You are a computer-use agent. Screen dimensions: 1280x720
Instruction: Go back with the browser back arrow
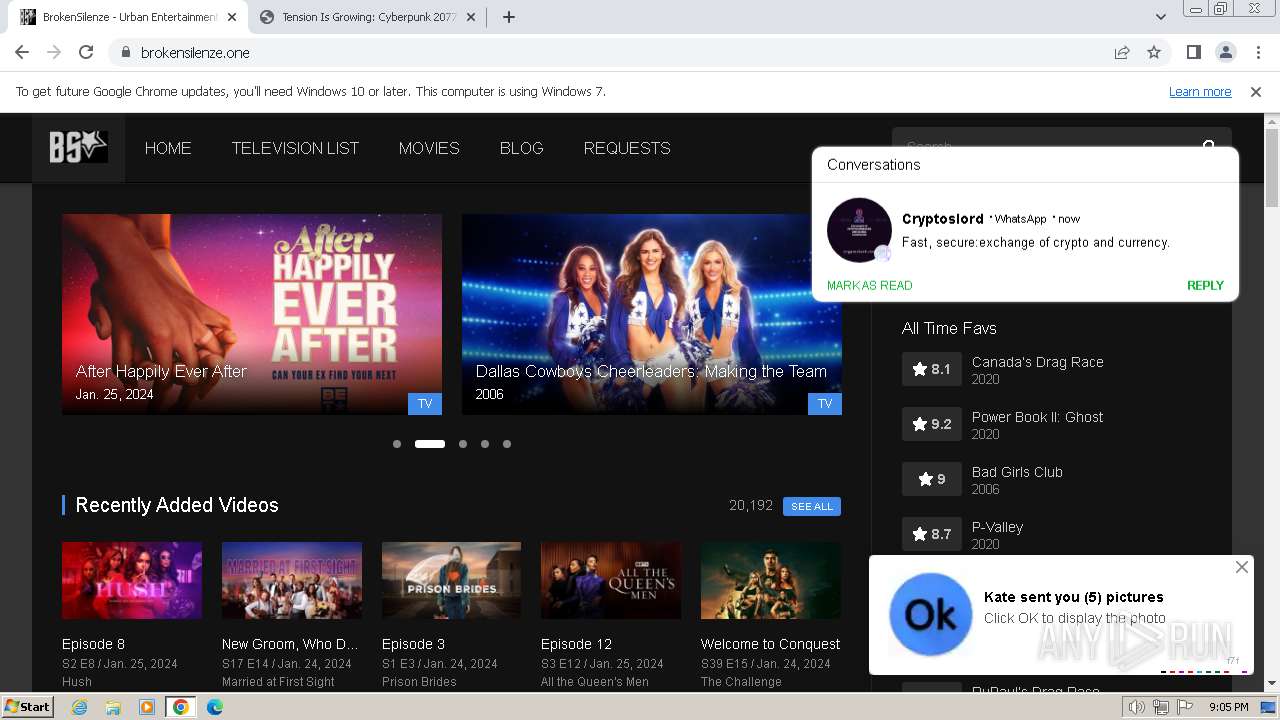tap(22, 53)
